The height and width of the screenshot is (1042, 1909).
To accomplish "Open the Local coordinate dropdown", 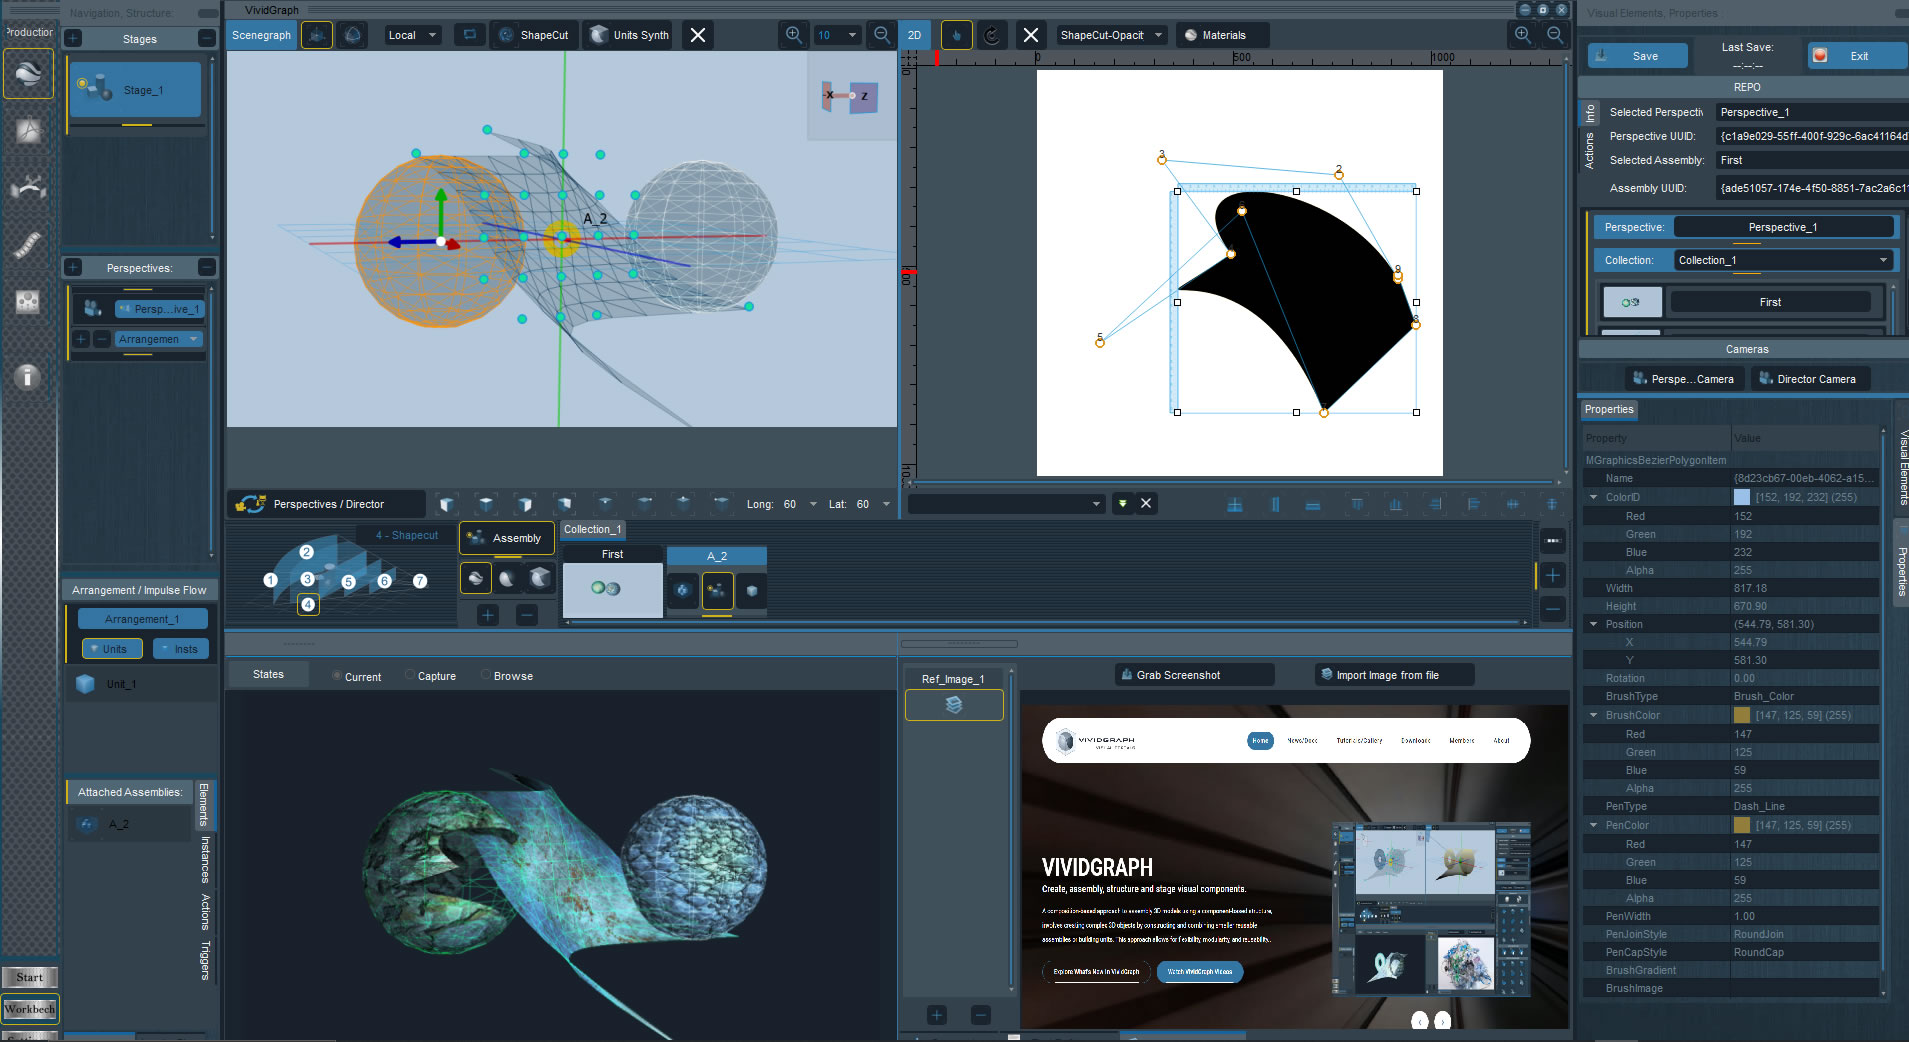I will tap(412, 35).
